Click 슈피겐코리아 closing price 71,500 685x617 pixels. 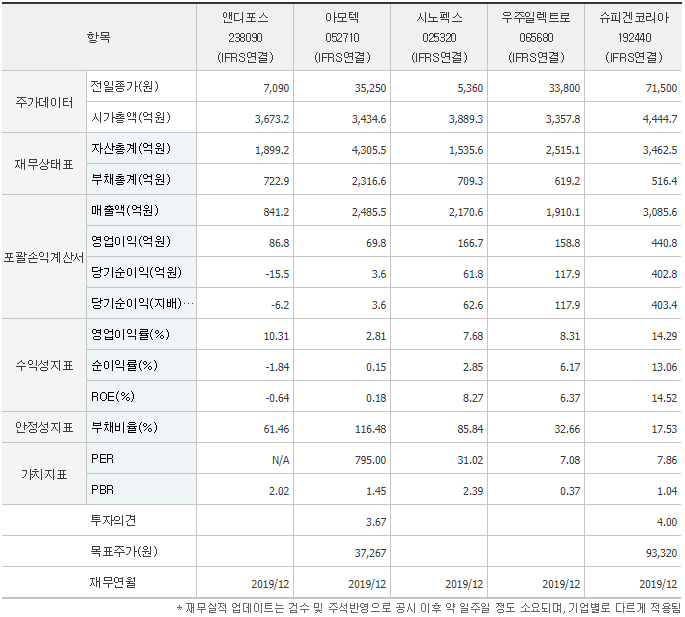coord(661,88)
